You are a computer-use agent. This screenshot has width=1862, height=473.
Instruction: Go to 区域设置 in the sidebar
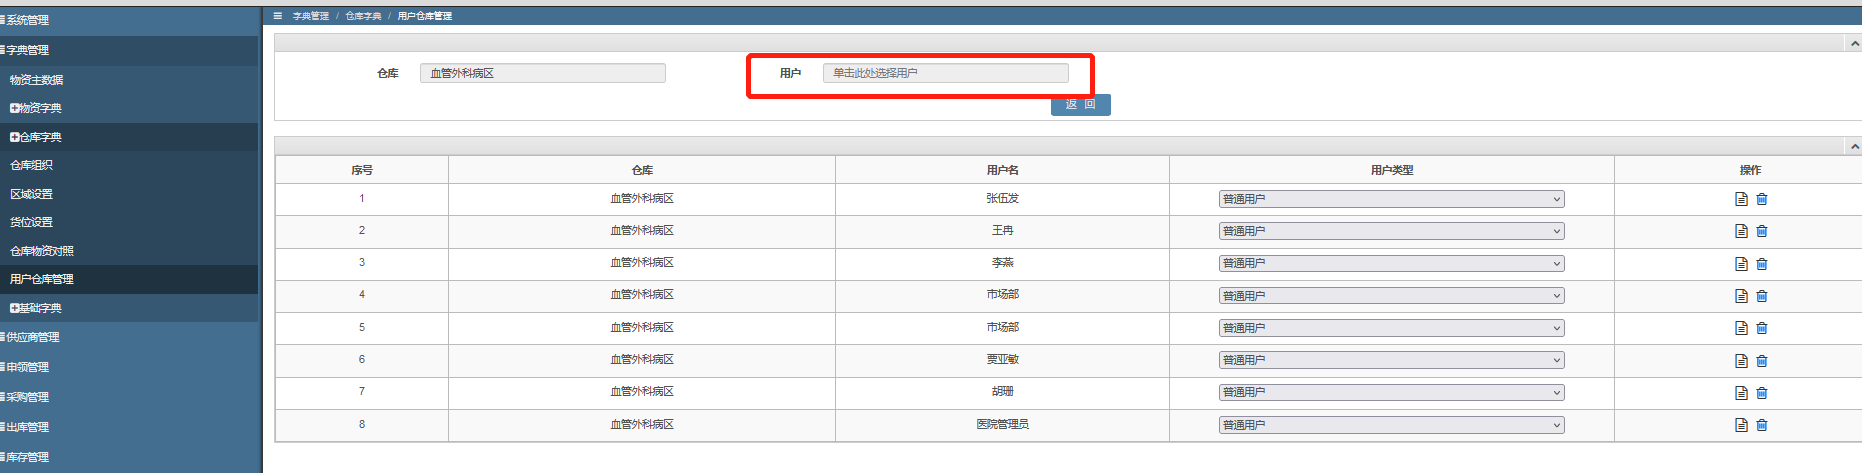pos(31,194)
